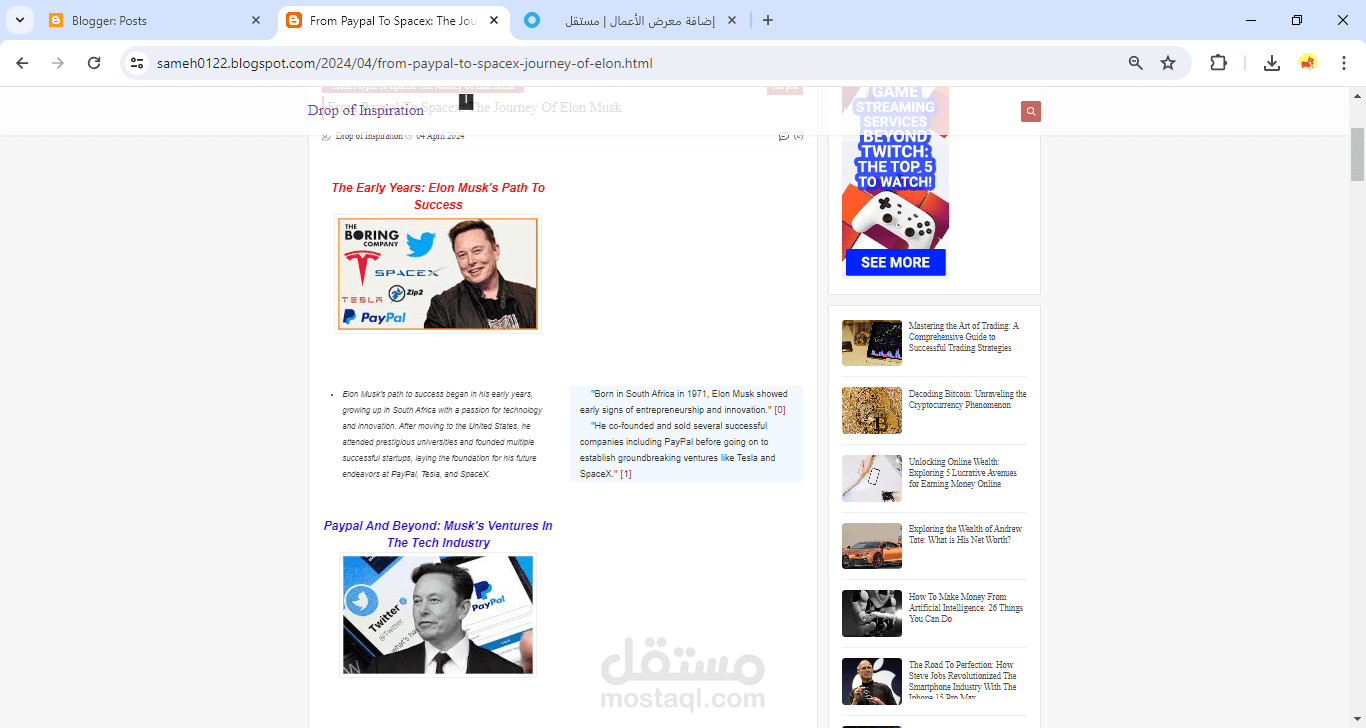Viewport: 1366px width, 728px height.
Task: Click Mastering the Art of Trading thumbnail
Action: (x=872, y=343)
